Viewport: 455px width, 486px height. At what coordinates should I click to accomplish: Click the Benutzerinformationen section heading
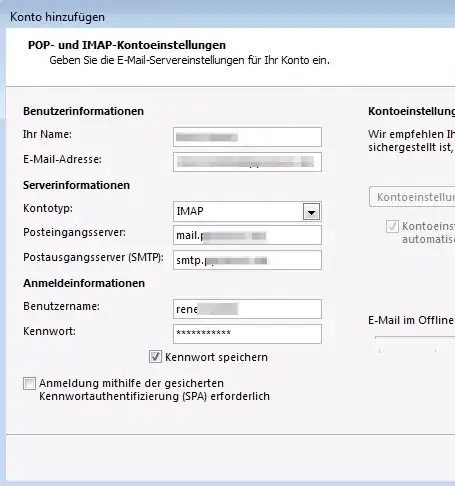(83, 111)
